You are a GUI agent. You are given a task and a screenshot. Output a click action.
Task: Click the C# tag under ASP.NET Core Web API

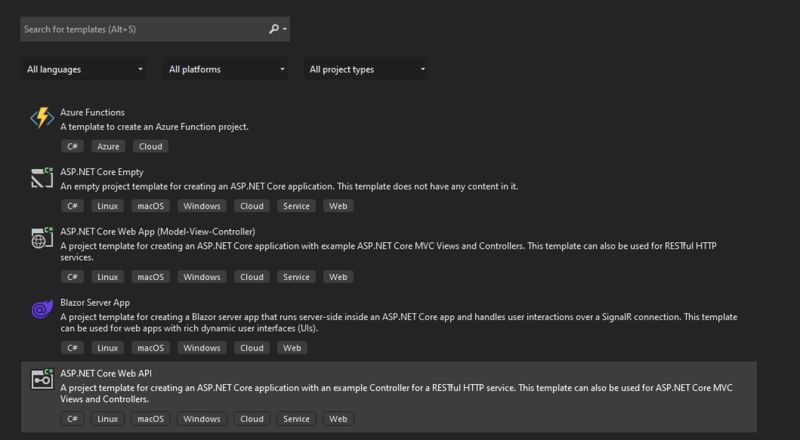[x=72, y=419]
